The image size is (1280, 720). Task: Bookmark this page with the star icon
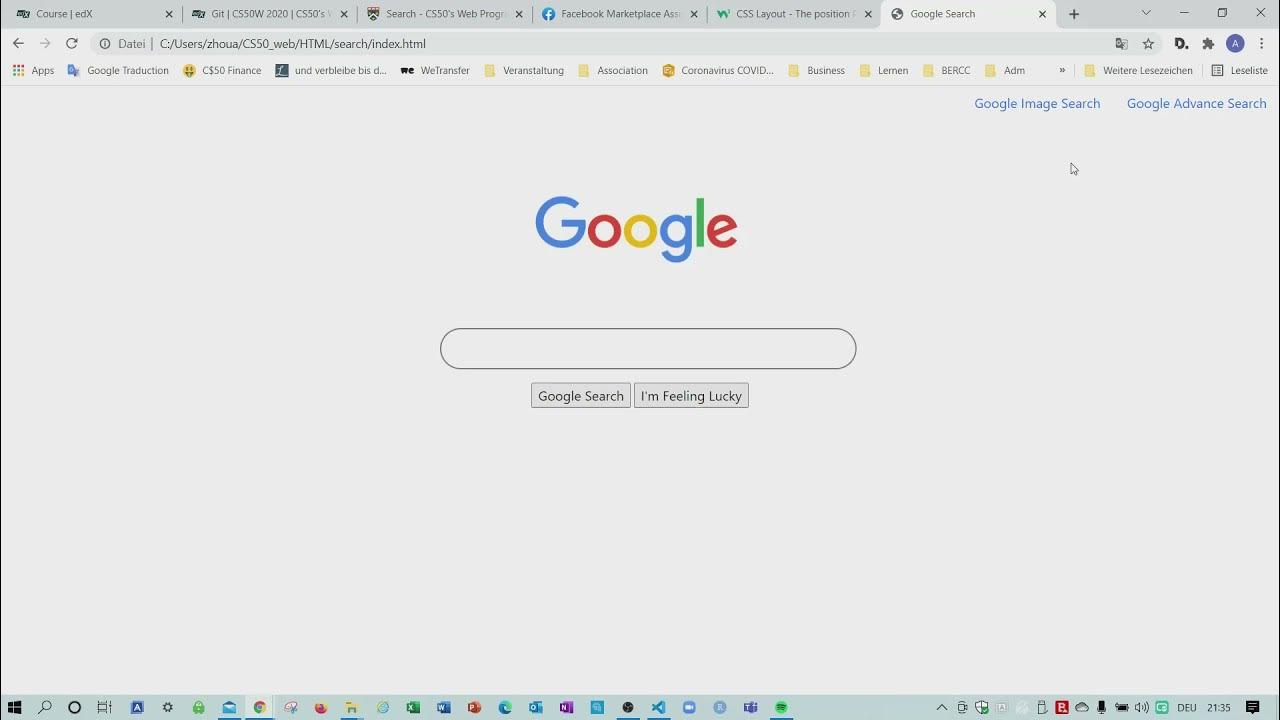click(1148, 44)
